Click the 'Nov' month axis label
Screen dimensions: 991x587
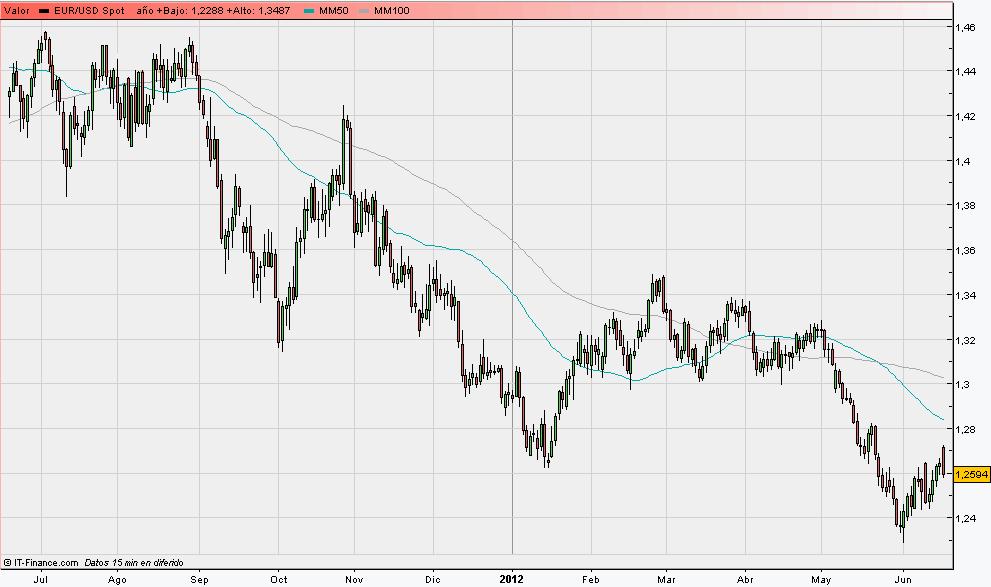[355, 579]
